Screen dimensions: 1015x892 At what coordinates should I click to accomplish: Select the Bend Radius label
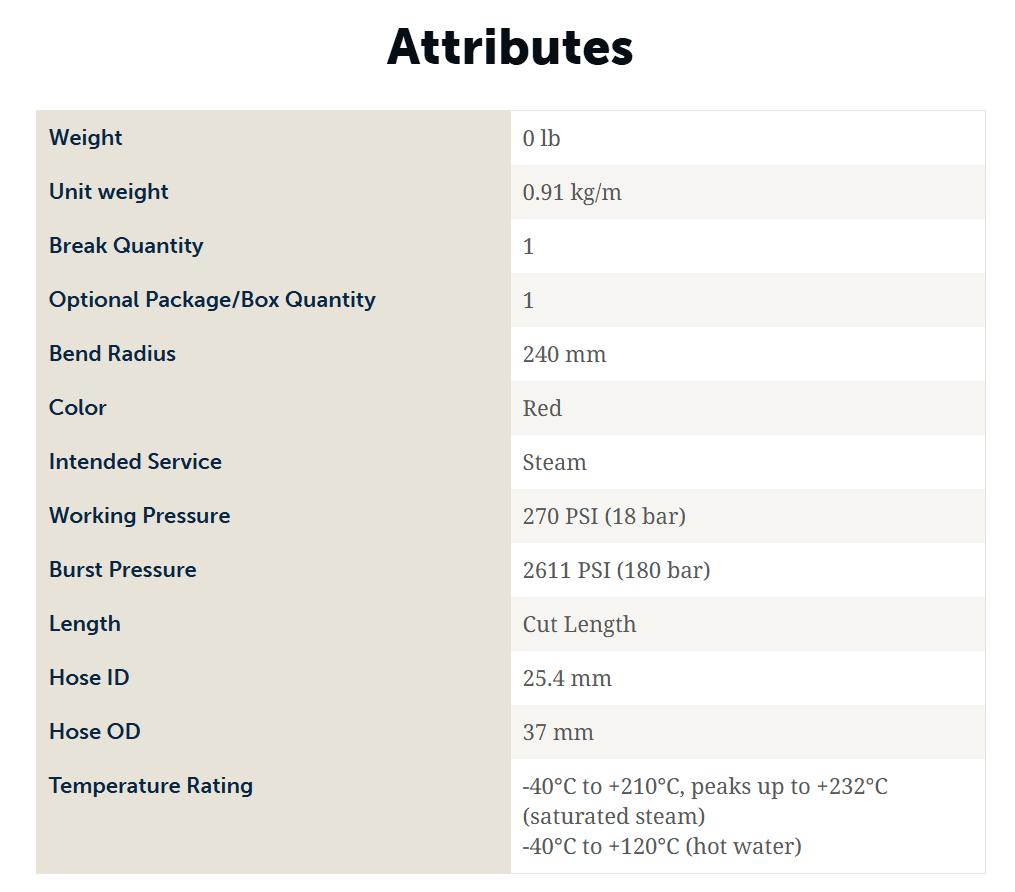pyautogui.click(x=113, y=353)
